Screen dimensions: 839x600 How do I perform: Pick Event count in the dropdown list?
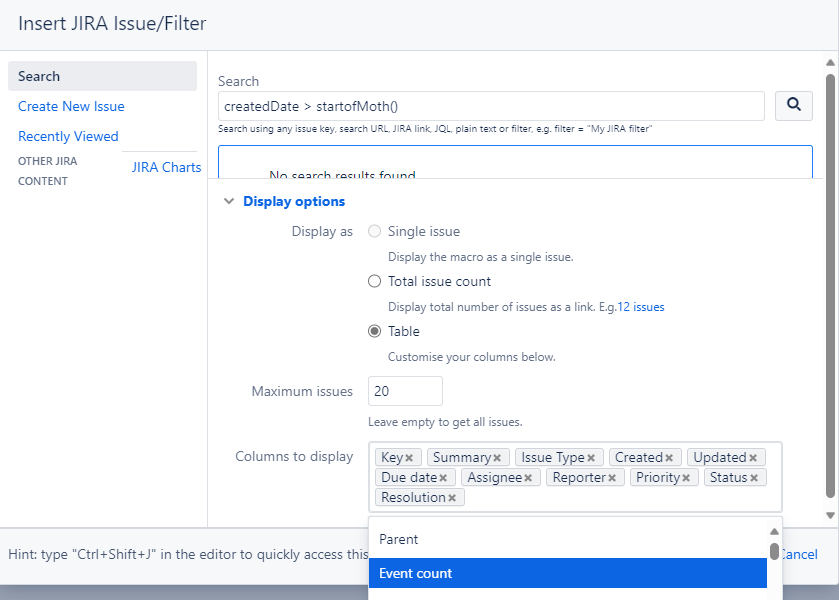568,573
